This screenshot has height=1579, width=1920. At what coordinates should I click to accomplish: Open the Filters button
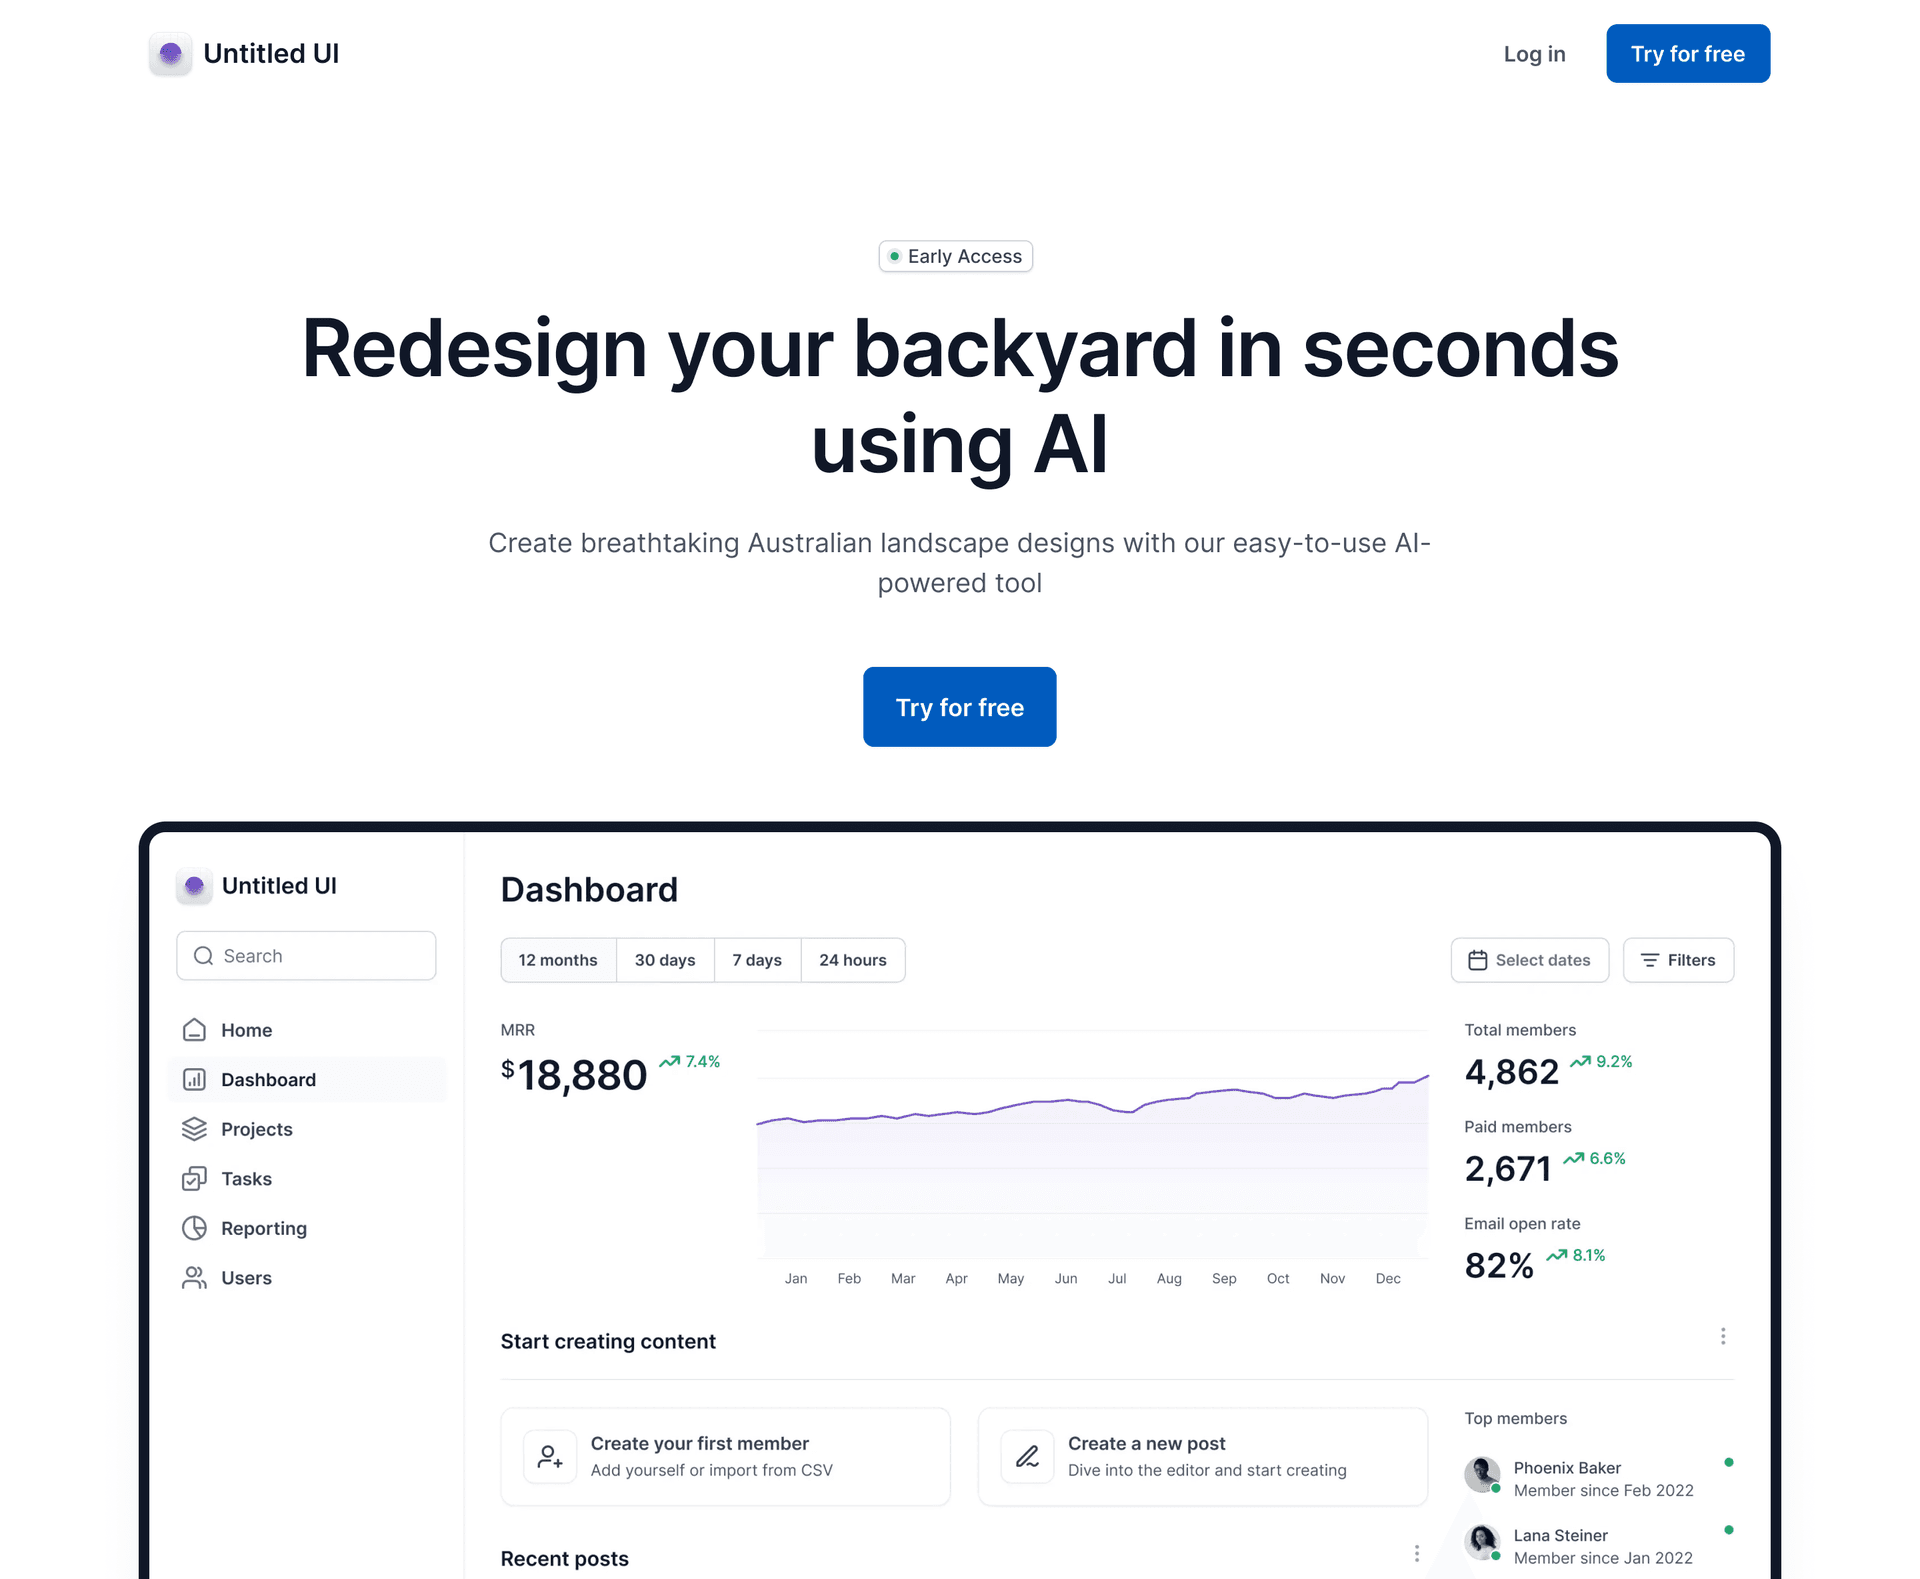1678,960
